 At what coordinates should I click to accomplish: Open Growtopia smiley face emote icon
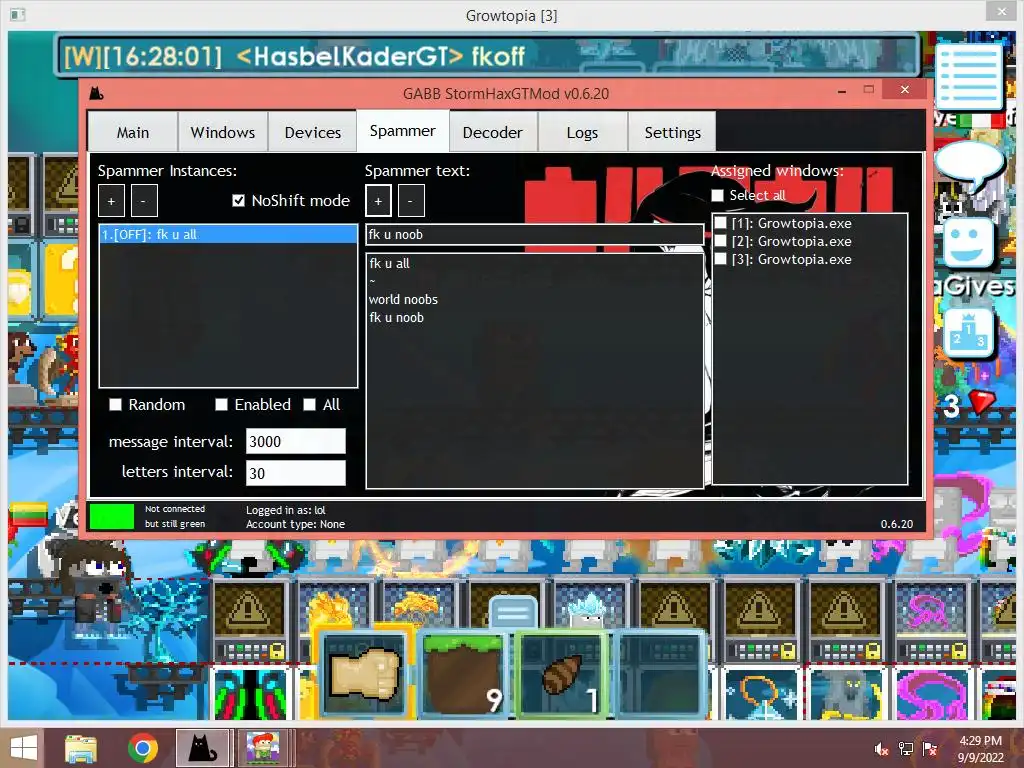click(x=968, y=244)
